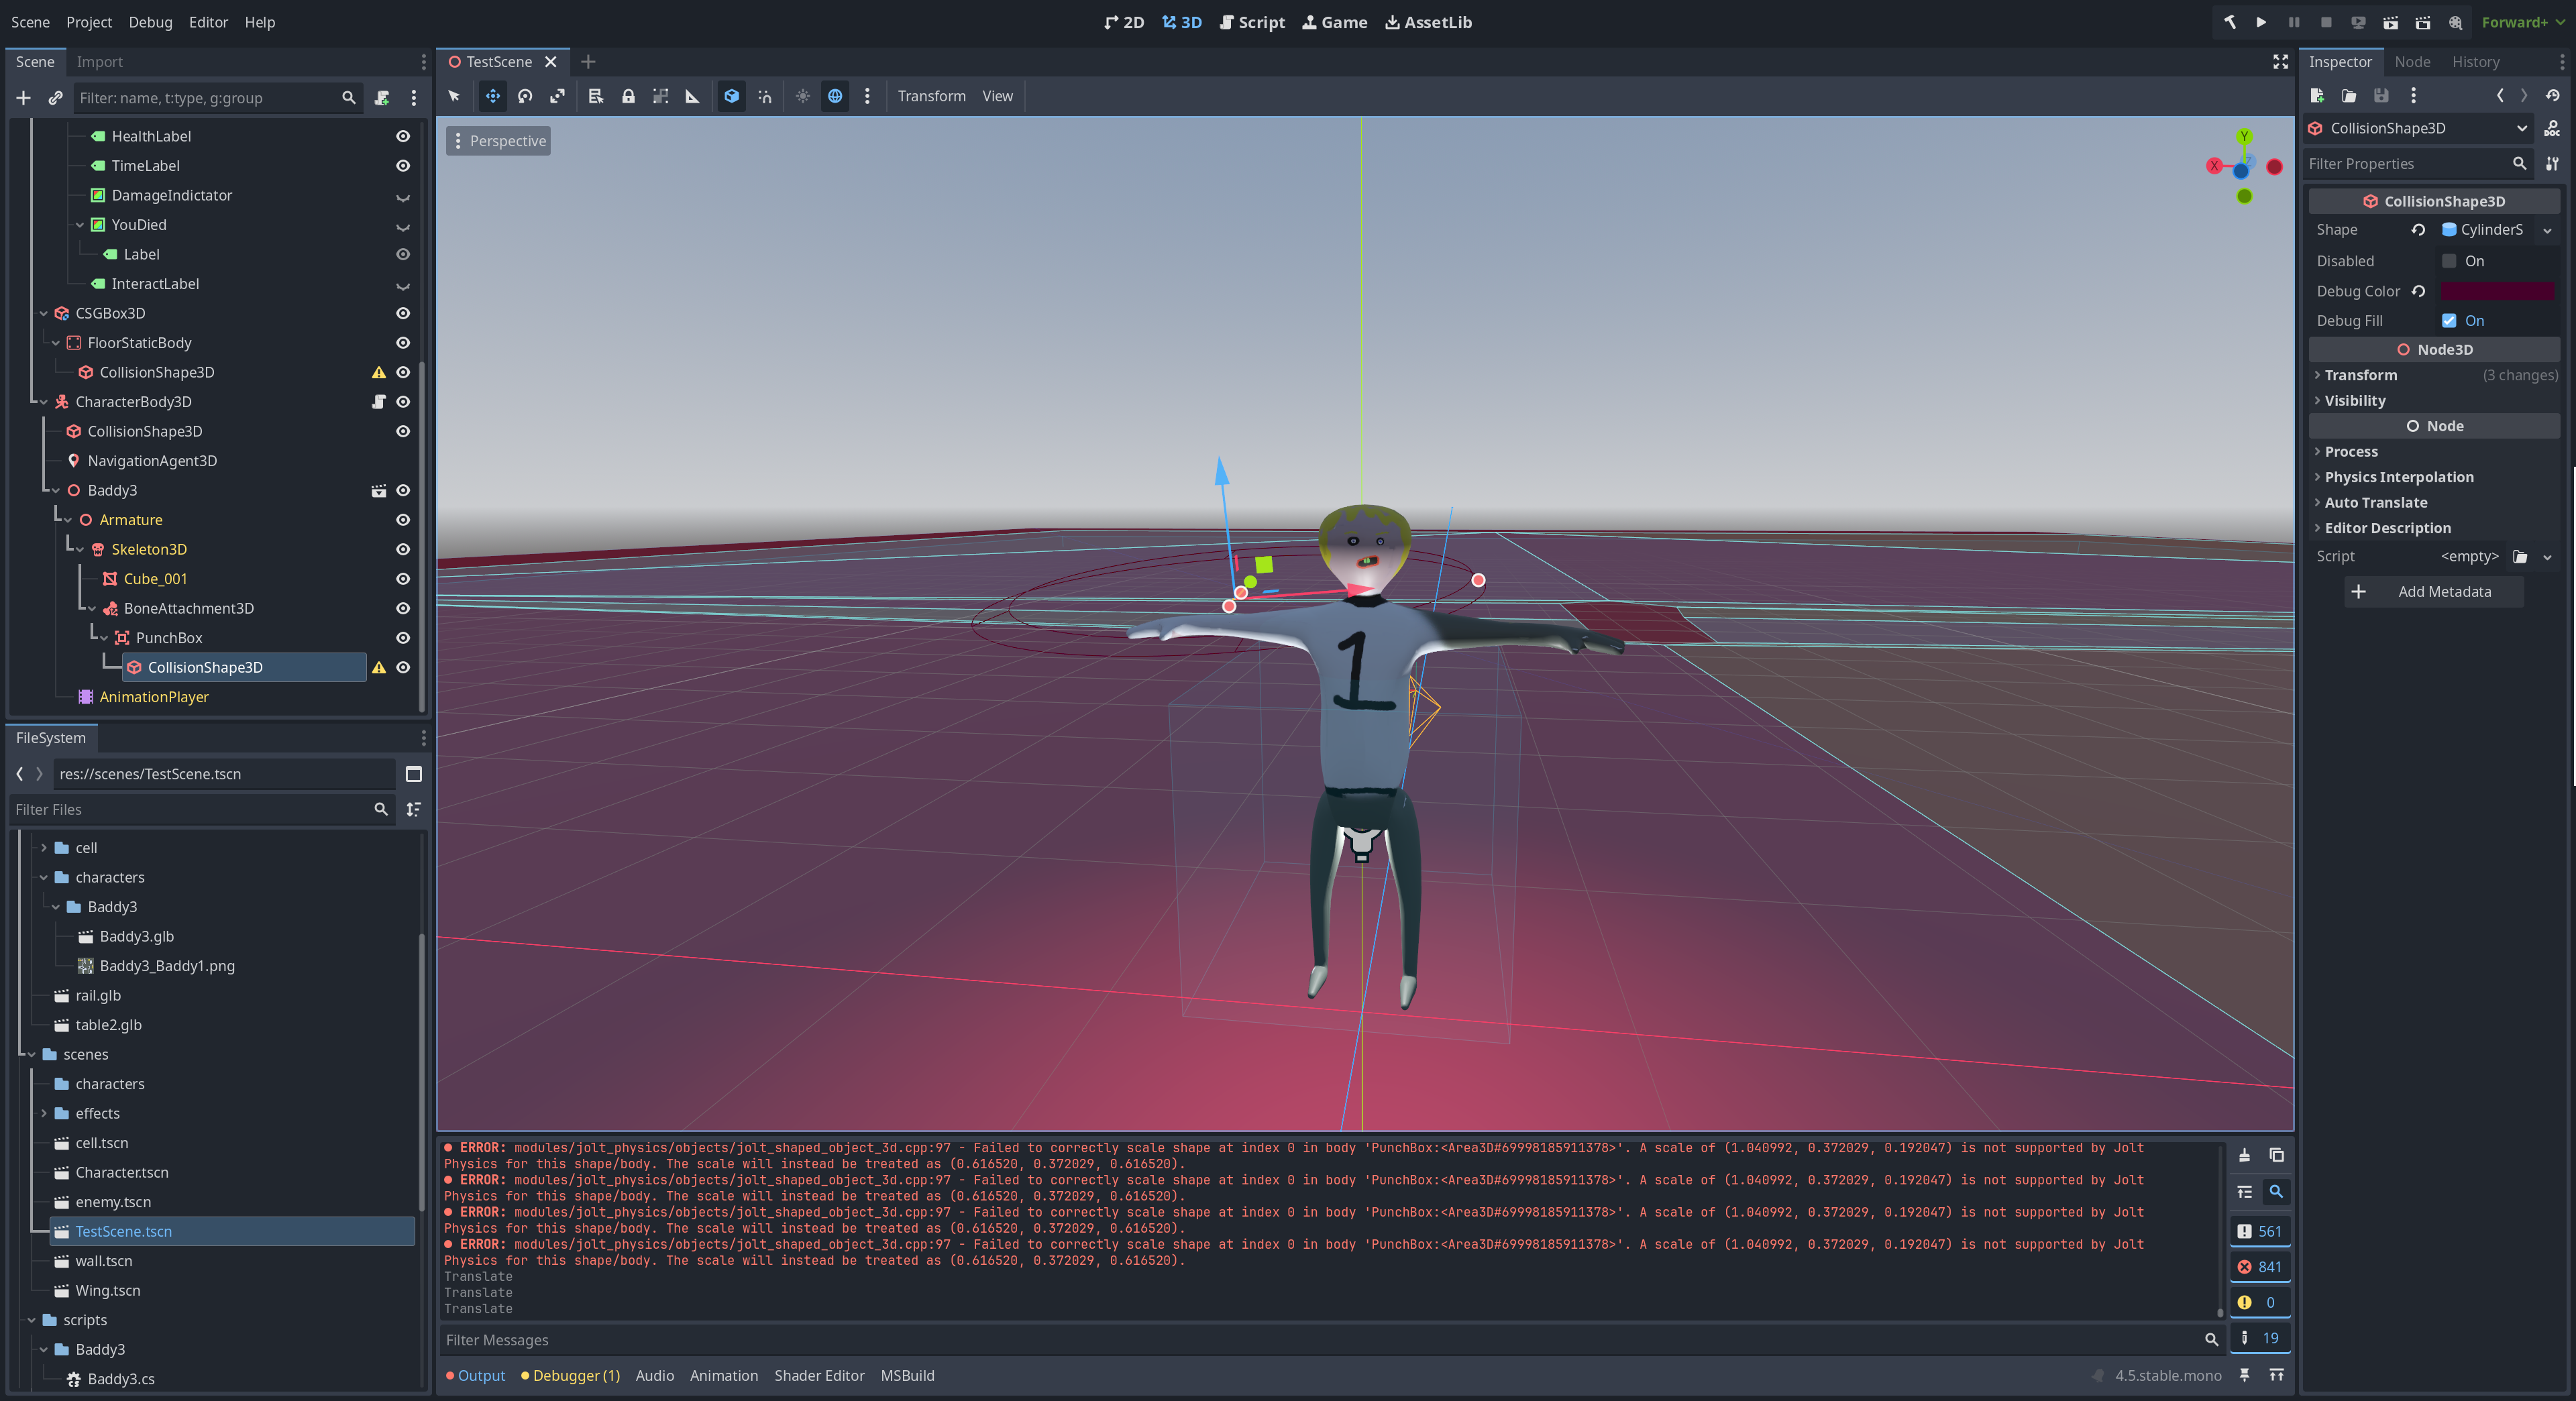Open the Script editor from the top bar

pyautogui.click(x=1252, y=21)
